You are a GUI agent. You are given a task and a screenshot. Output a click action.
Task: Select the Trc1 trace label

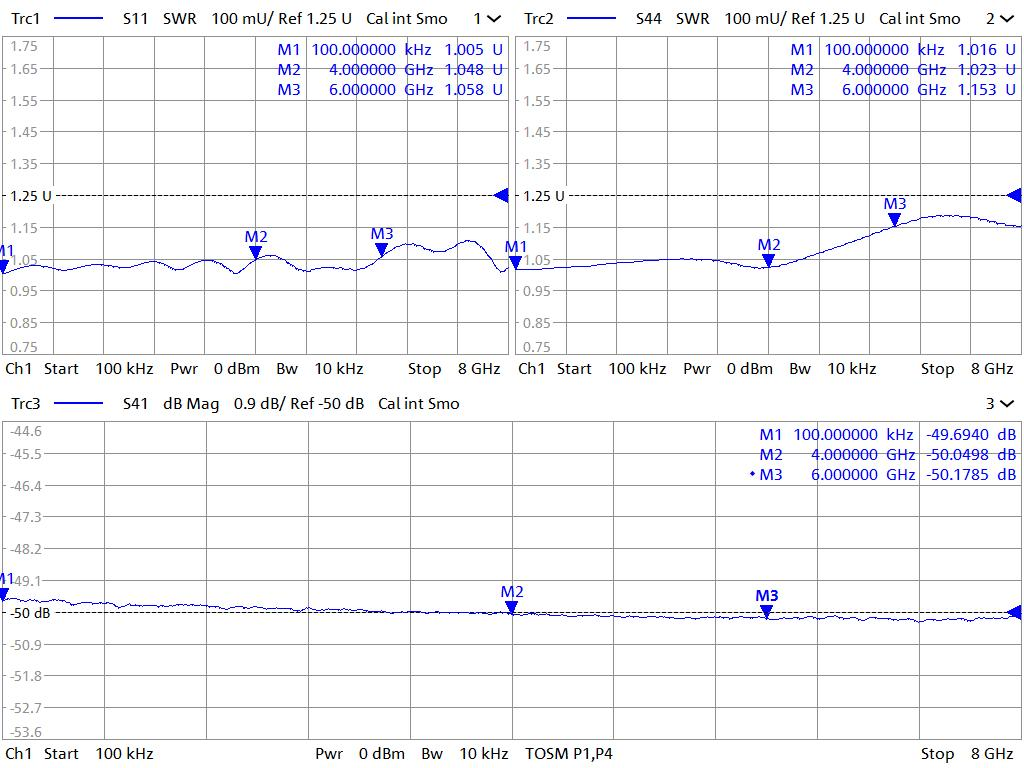tap(26, 19)
